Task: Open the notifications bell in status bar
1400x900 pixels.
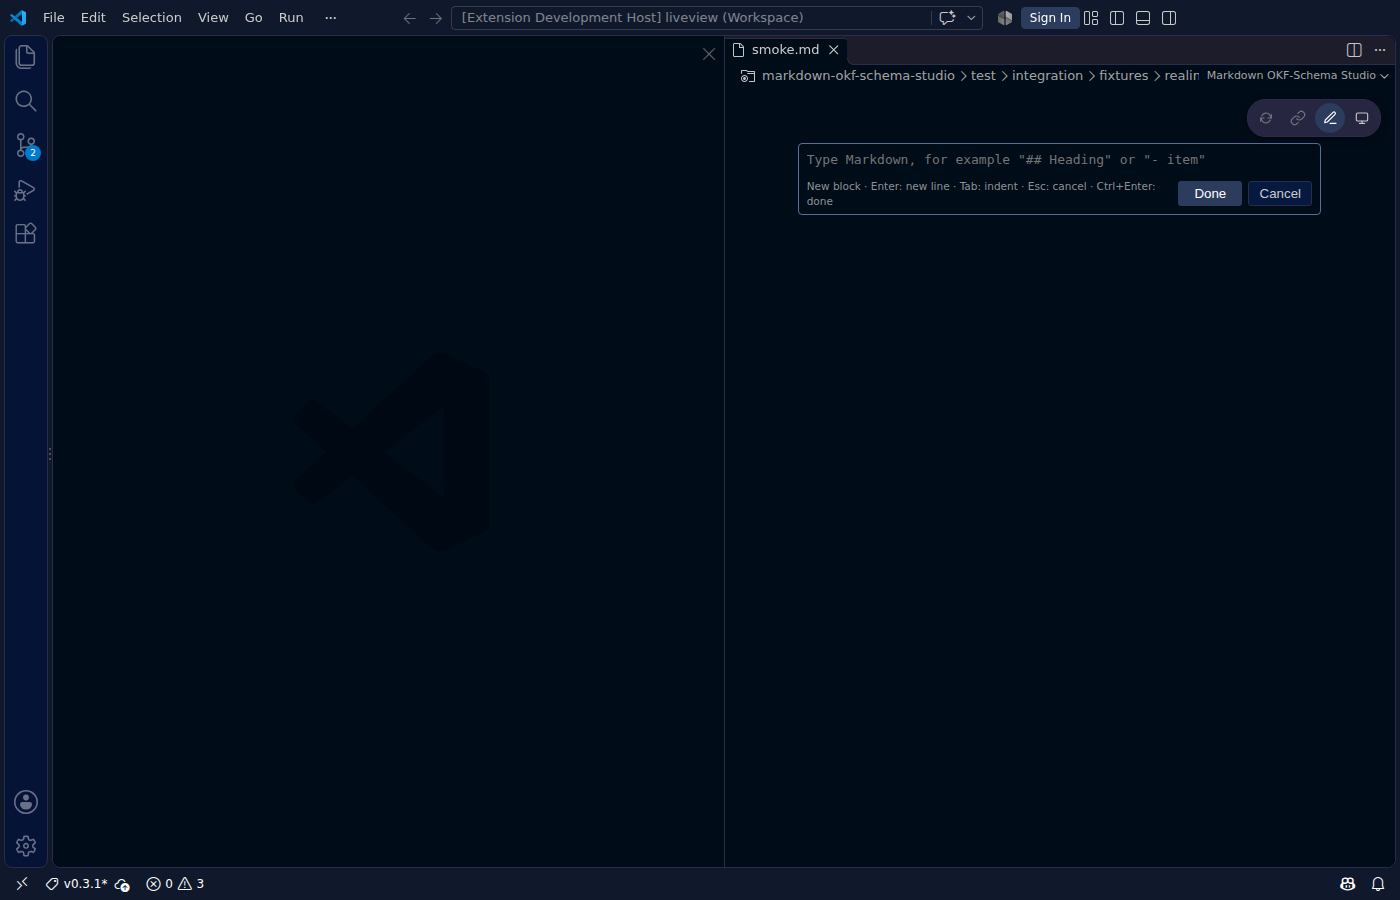Action: tap(1378, 884)
